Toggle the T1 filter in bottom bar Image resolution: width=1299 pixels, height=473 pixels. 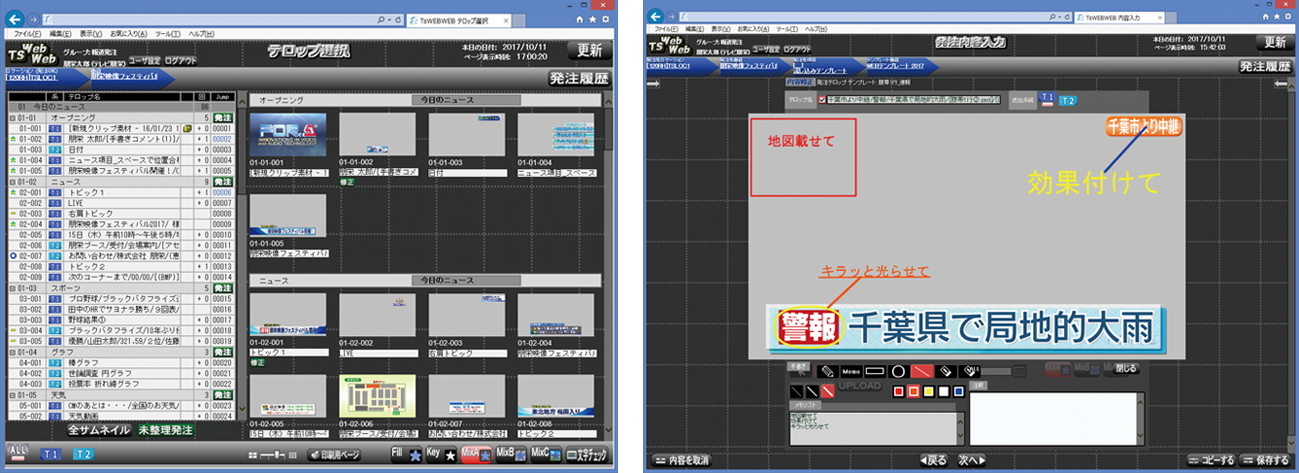pyautogui.click(x=51, y=454)
